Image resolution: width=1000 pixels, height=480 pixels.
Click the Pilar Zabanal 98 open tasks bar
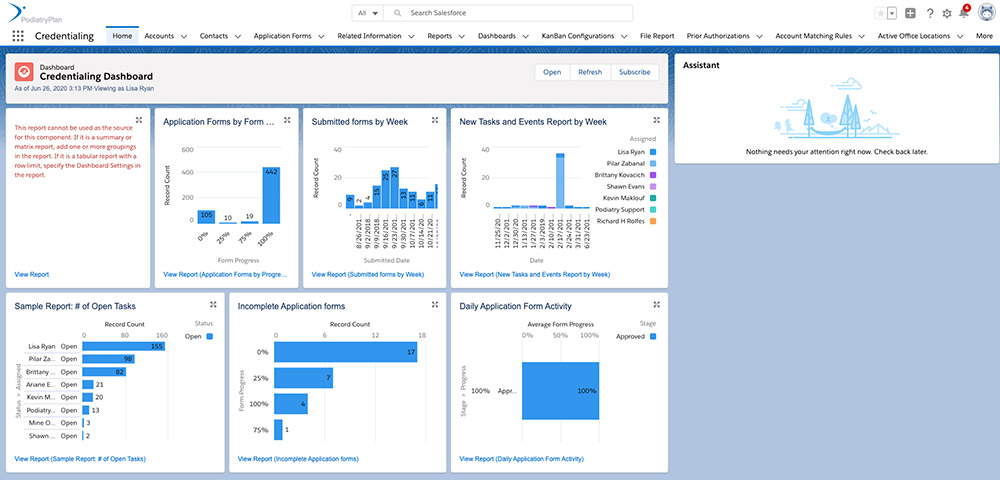108,359
